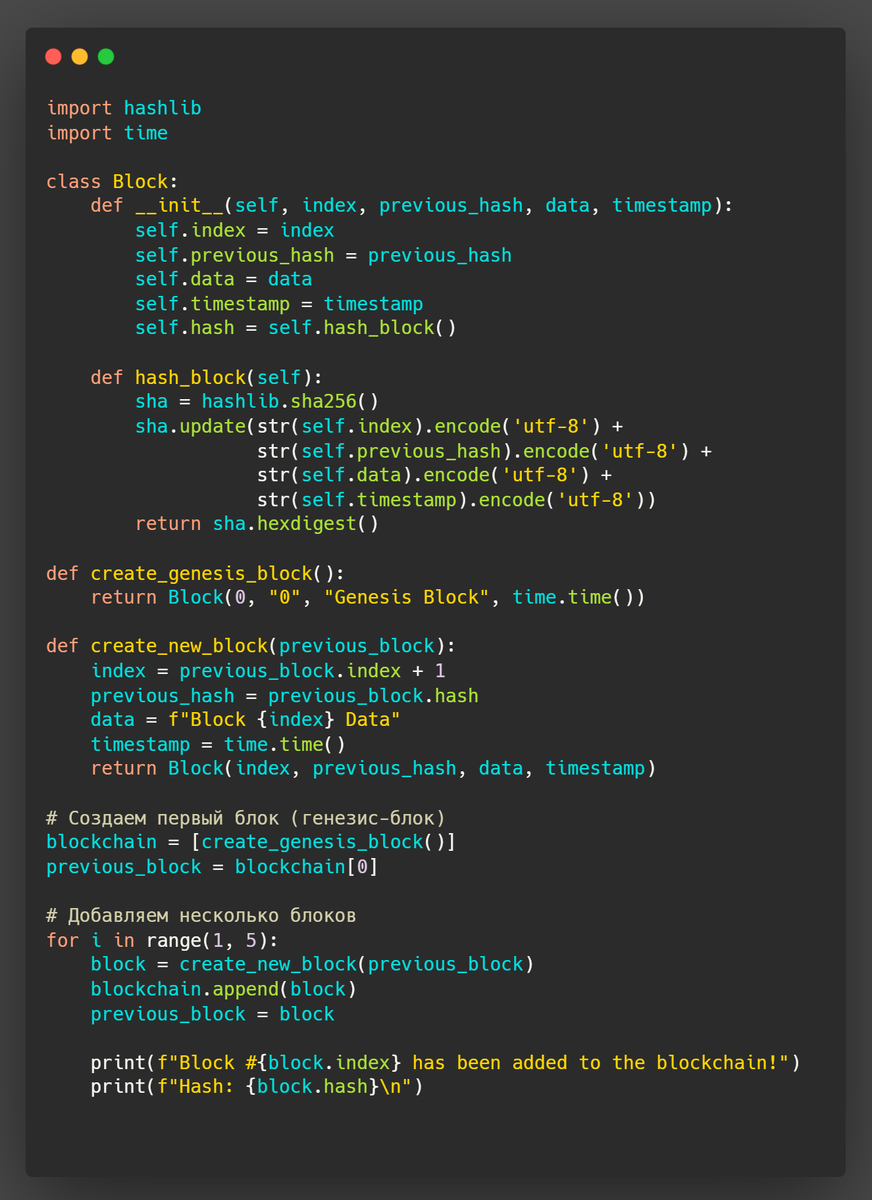Click the line "index = previous_block.index + 1"
This screenshot has width=872, height=1200.
click(268, 671)
